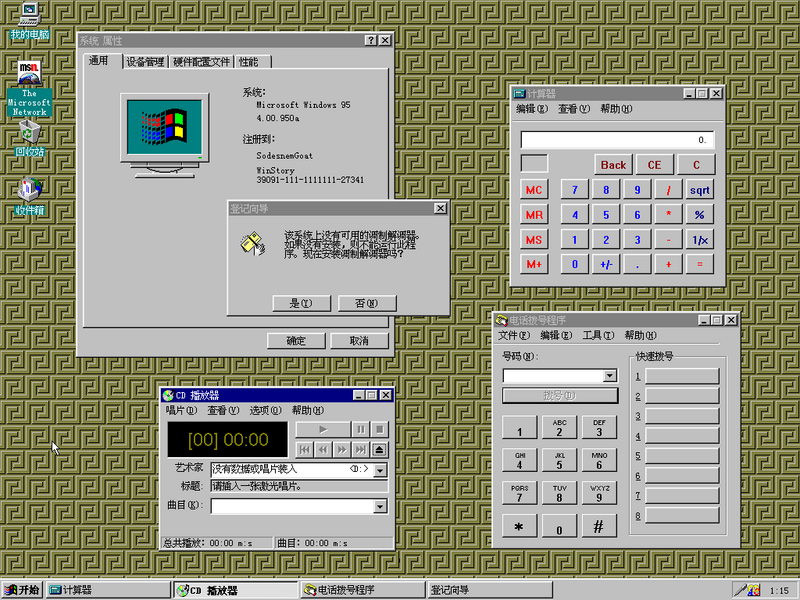Click the CD Player time display
This screenshot has height=600, width=800.
point(228,440)
